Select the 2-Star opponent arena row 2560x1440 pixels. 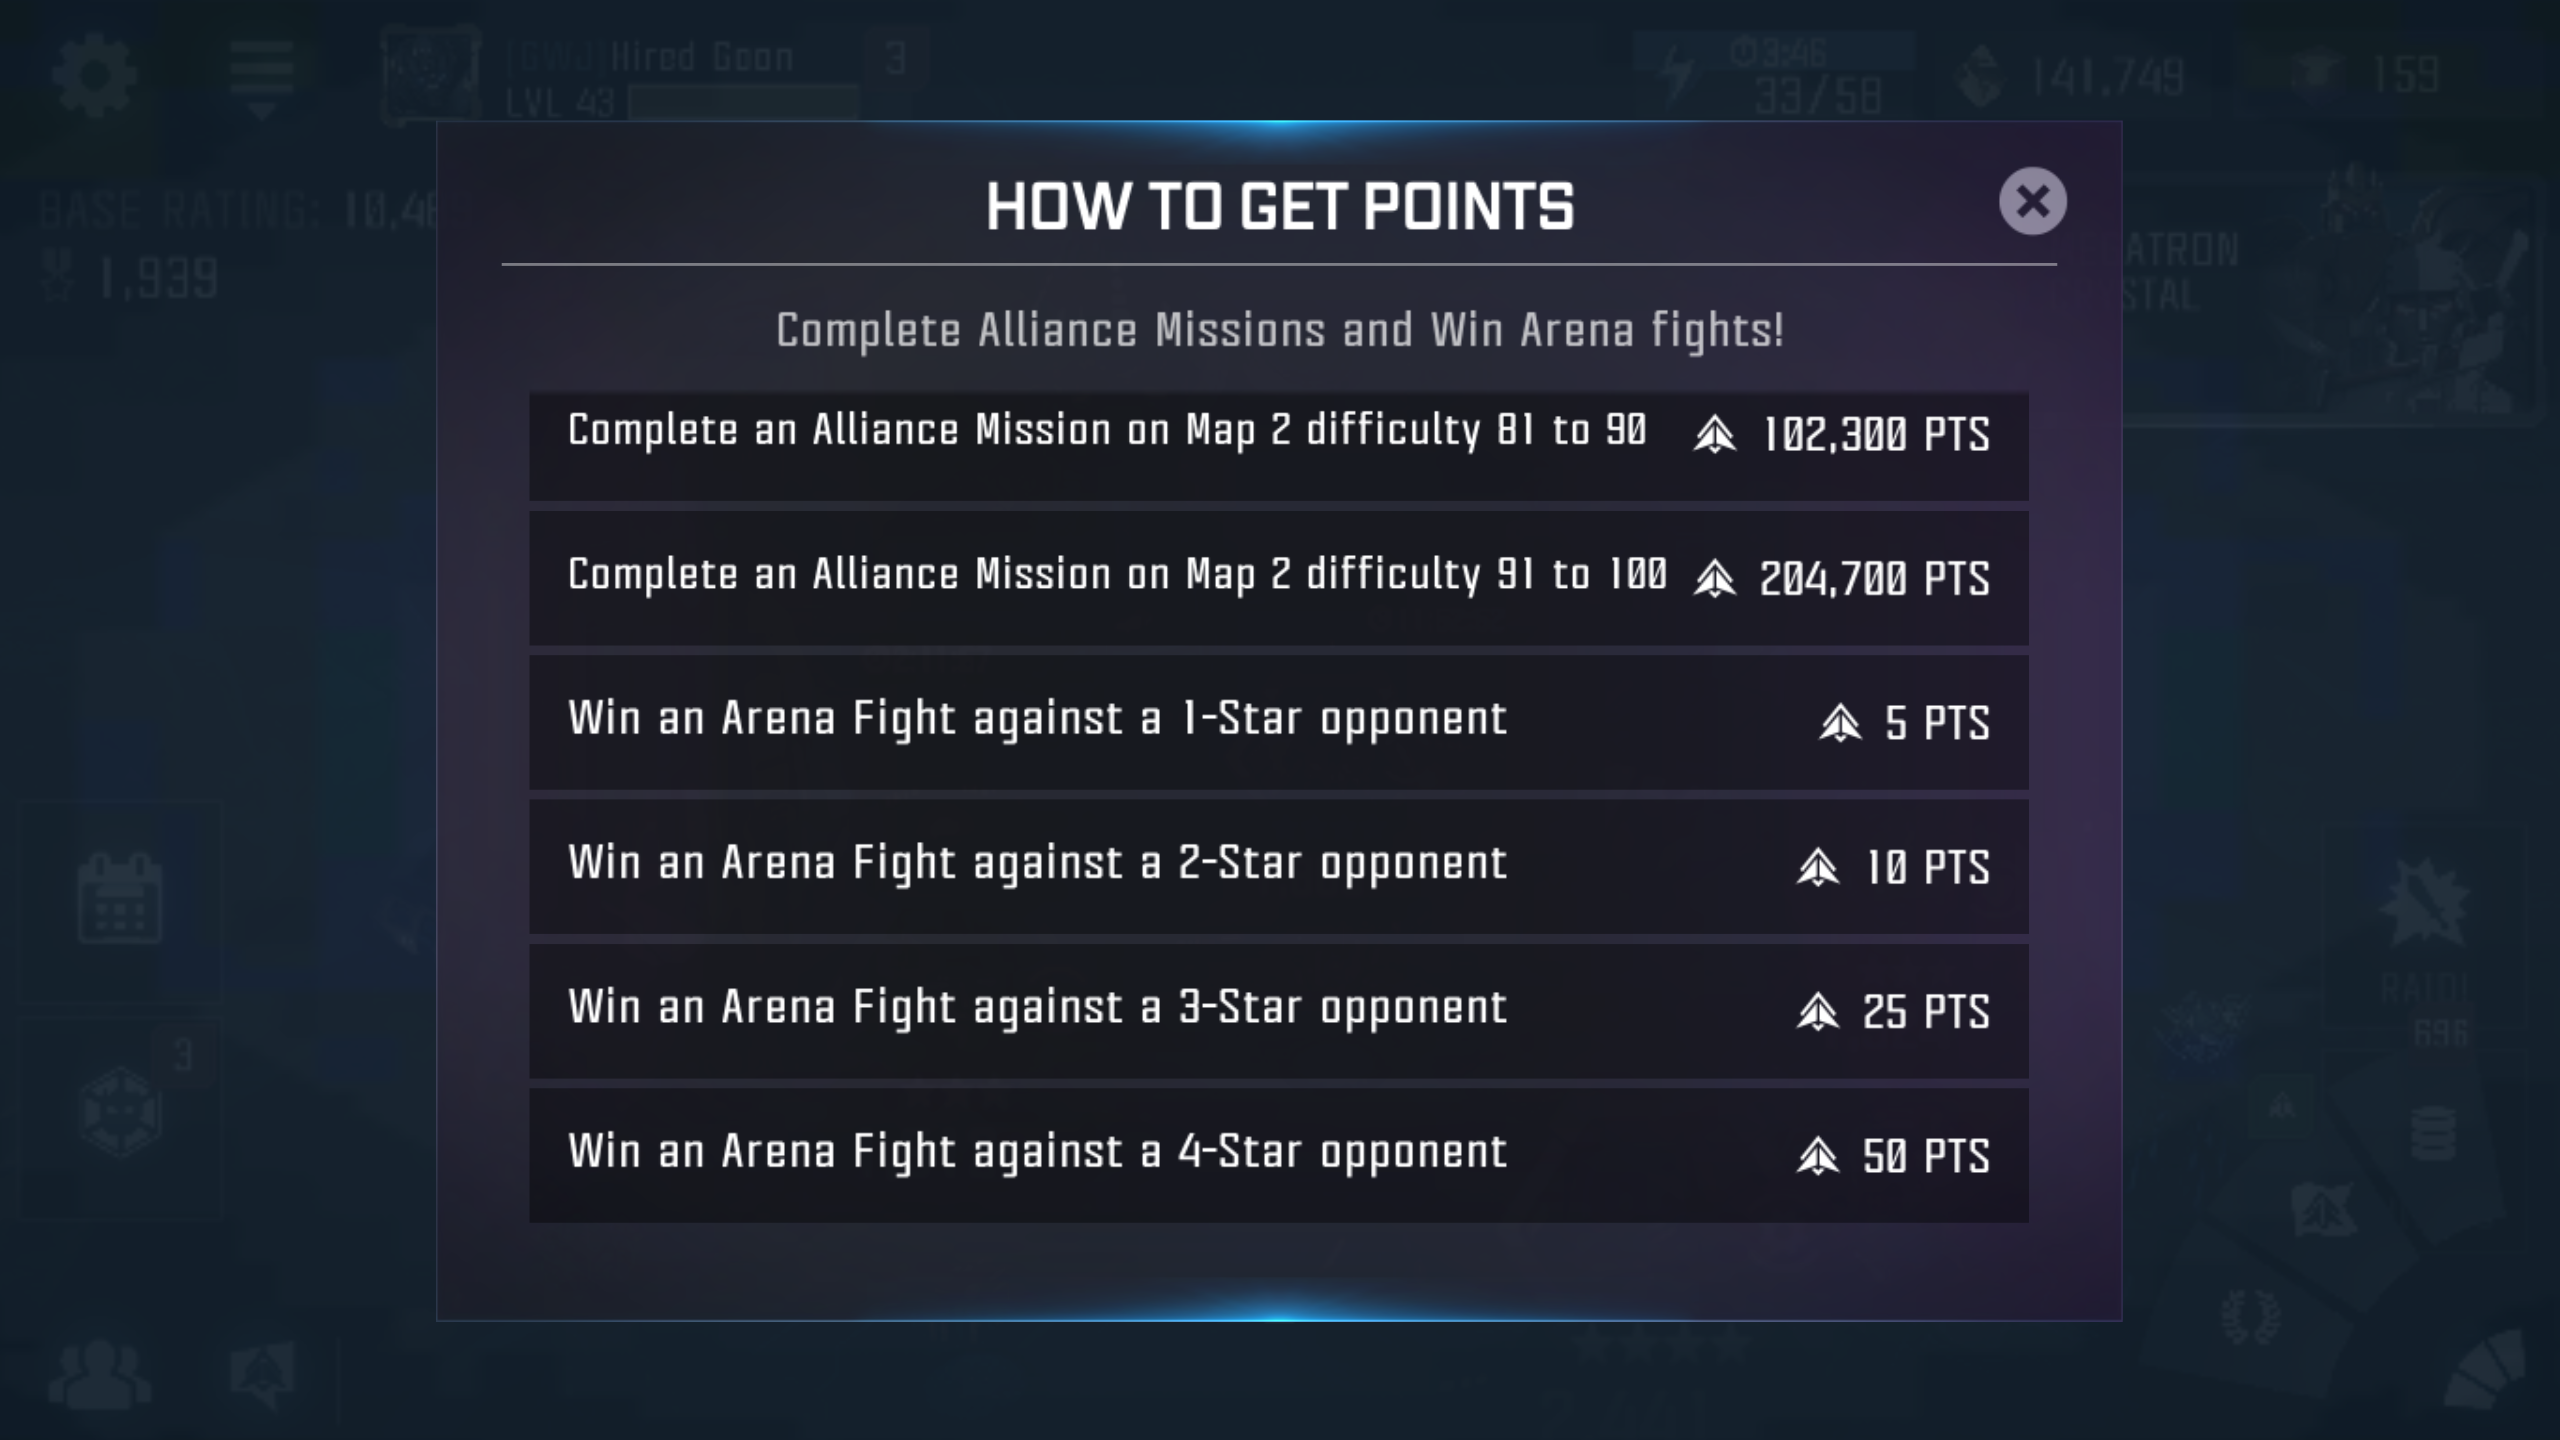[1279, 866]
